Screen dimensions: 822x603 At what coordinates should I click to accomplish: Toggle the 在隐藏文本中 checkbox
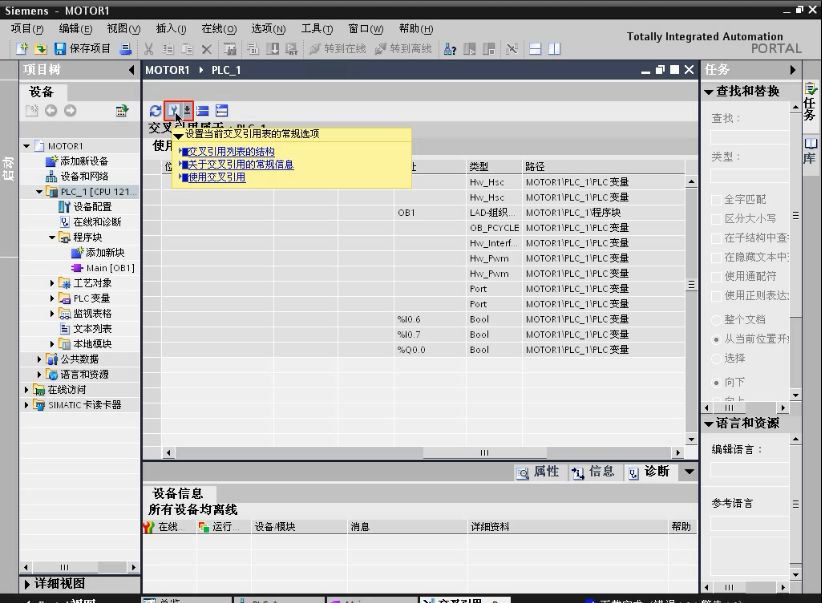coord(716,257)
